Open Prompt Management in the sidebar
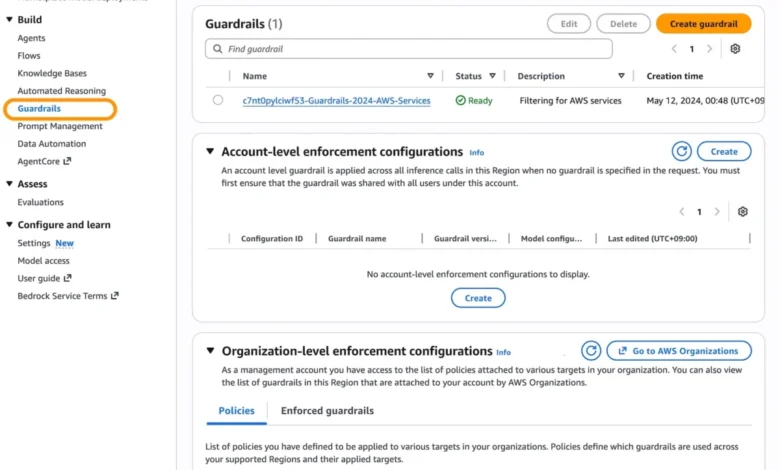Viewport: 780px width, 470px height. (x=60, y=126)
